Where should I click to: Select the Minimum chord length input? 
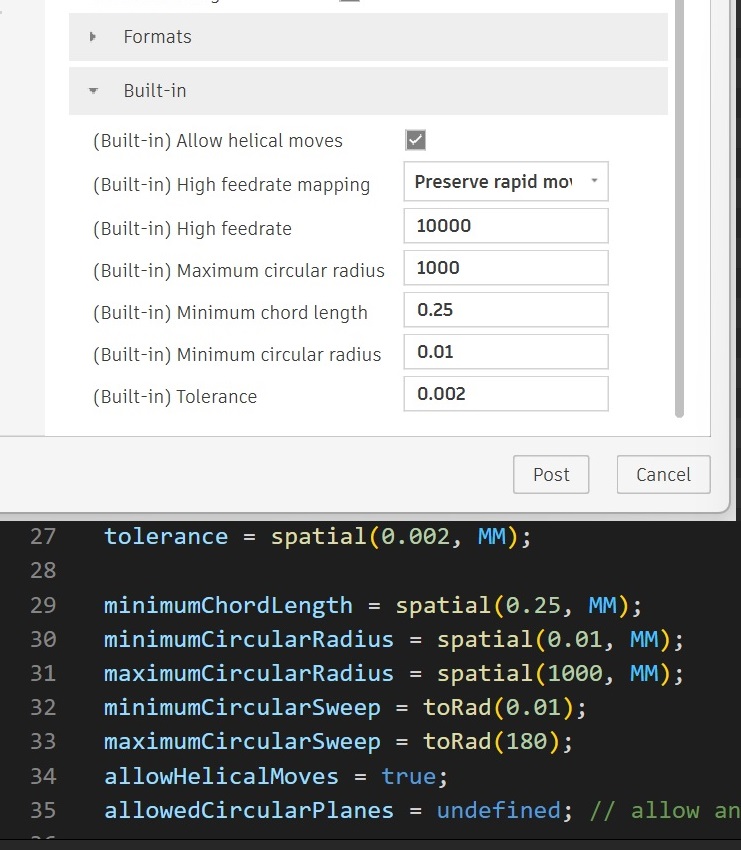506,310
